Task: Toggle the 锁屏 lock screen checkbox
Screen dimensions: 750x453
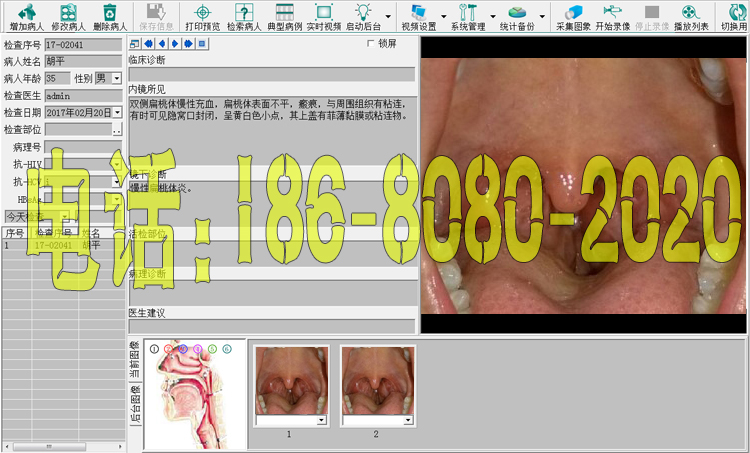Action: coord(371,44)
